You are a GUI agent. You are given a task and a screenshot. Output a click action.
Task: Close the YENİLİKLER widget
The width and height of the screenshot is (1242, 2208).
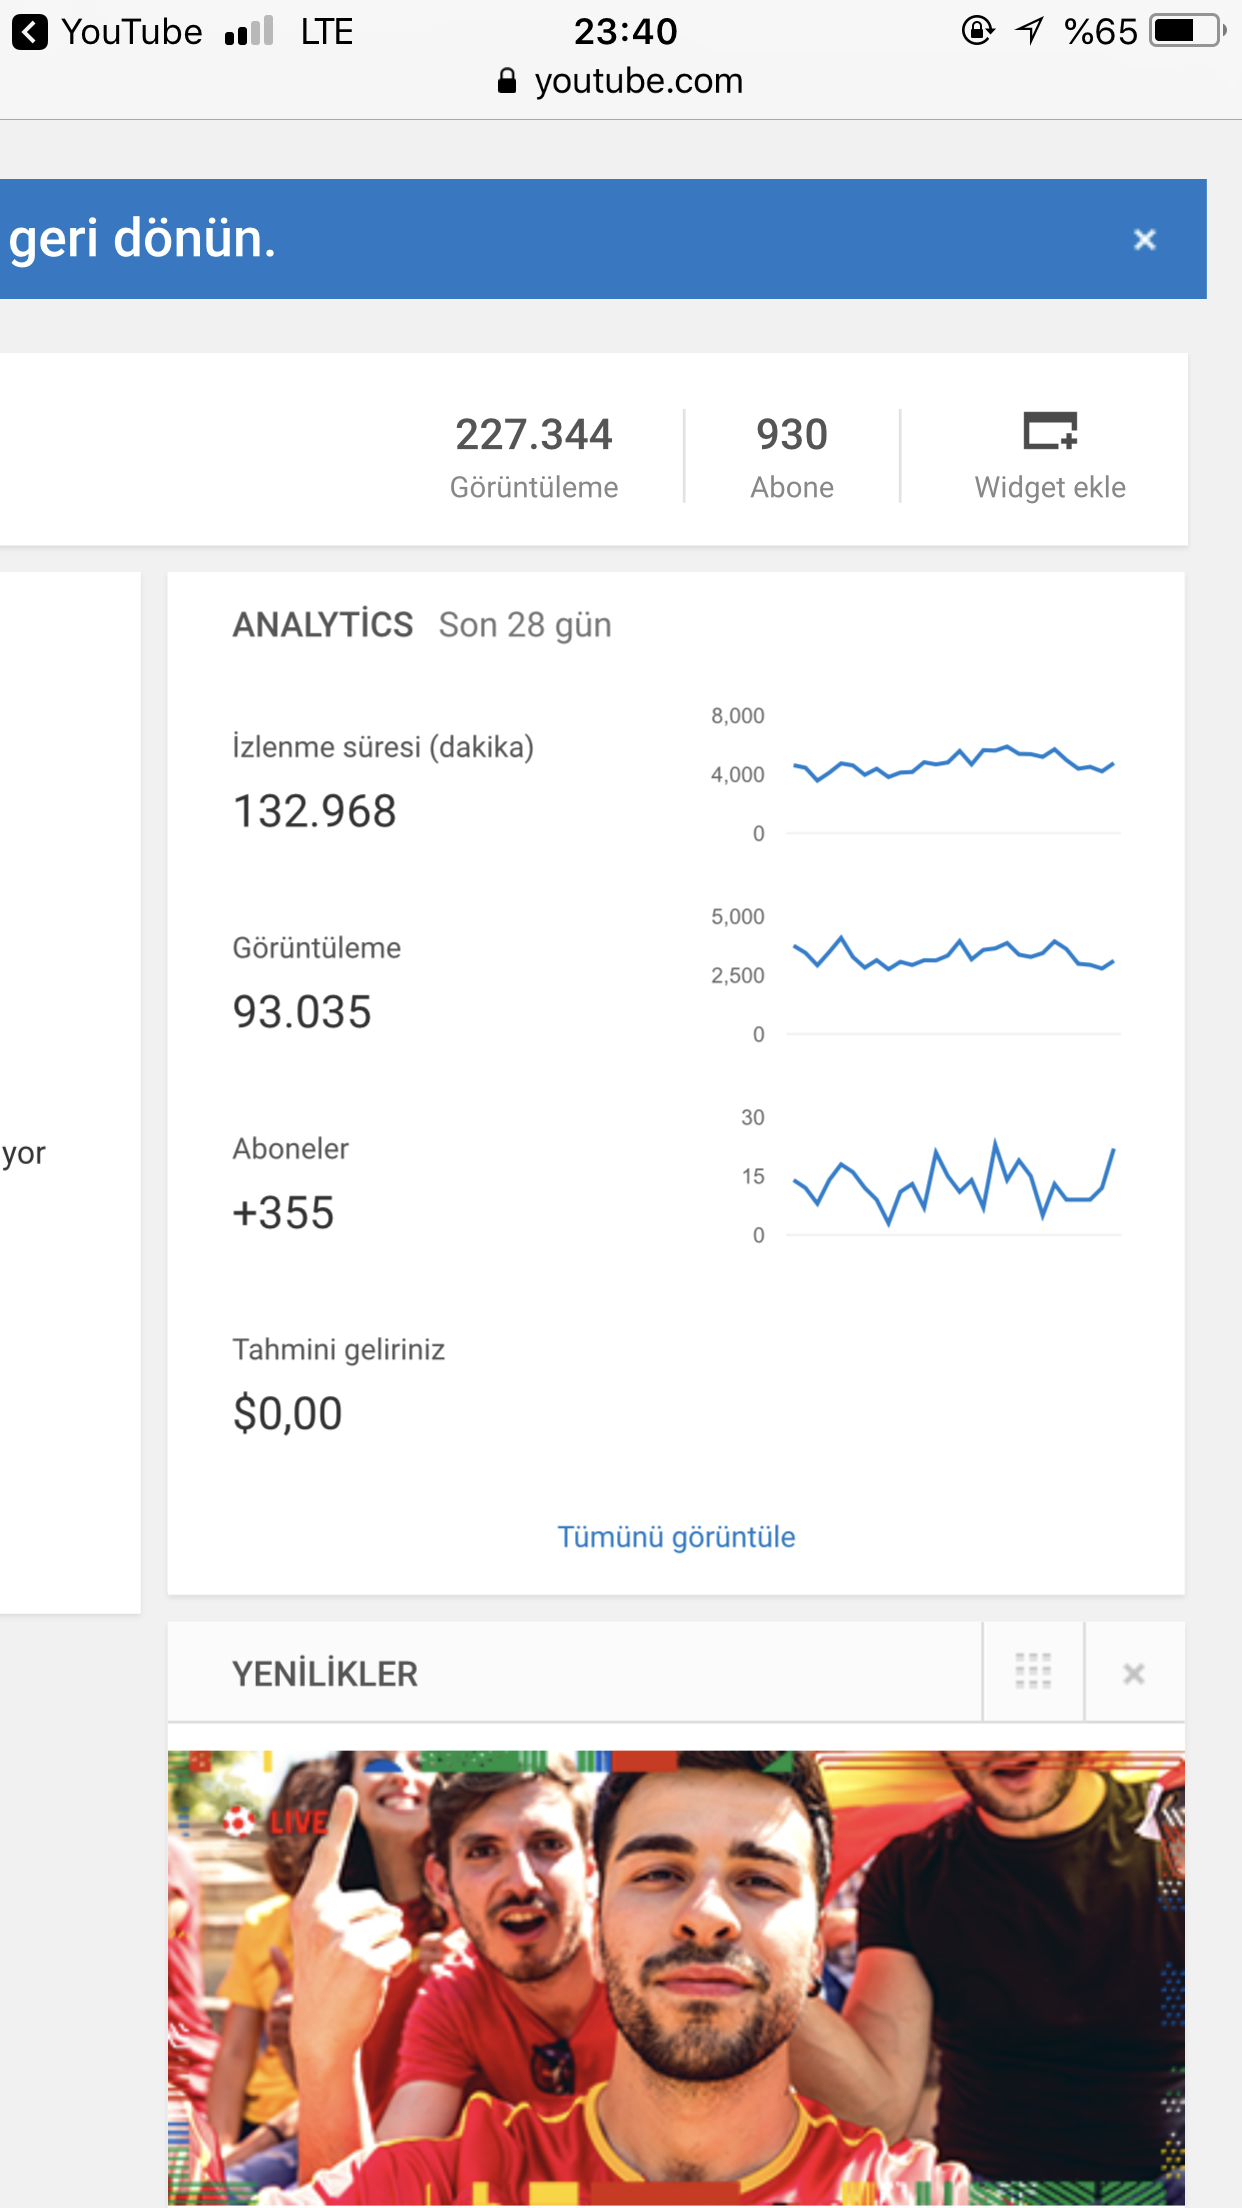[x=1134, y=1674]
